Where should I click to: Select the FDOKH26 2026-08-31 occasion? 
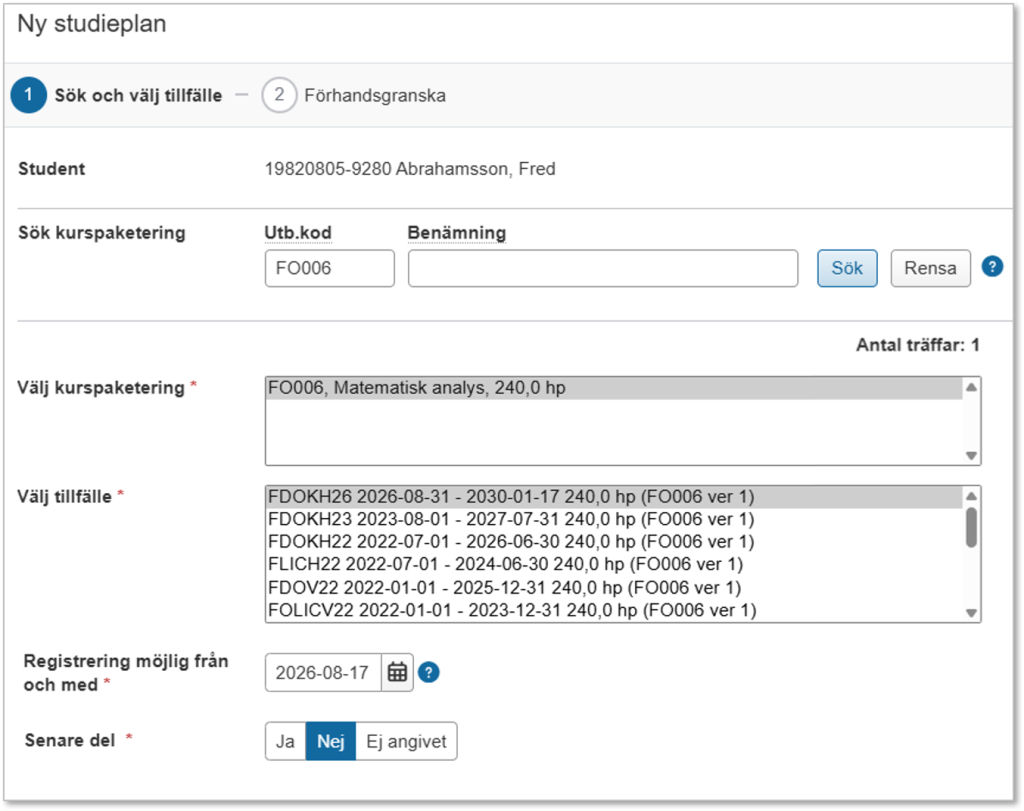pos(614,497)
